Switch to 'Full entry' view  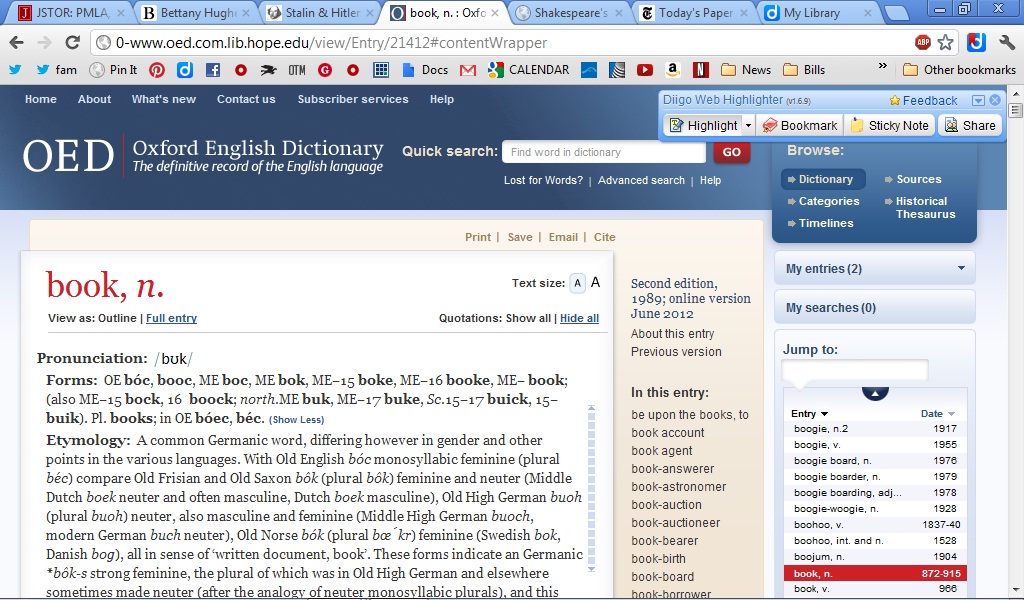point(171,319)
